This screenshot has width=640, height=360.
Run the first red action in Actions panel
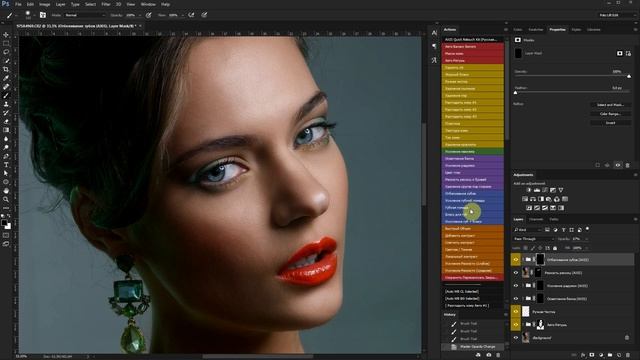coord(473,47)
